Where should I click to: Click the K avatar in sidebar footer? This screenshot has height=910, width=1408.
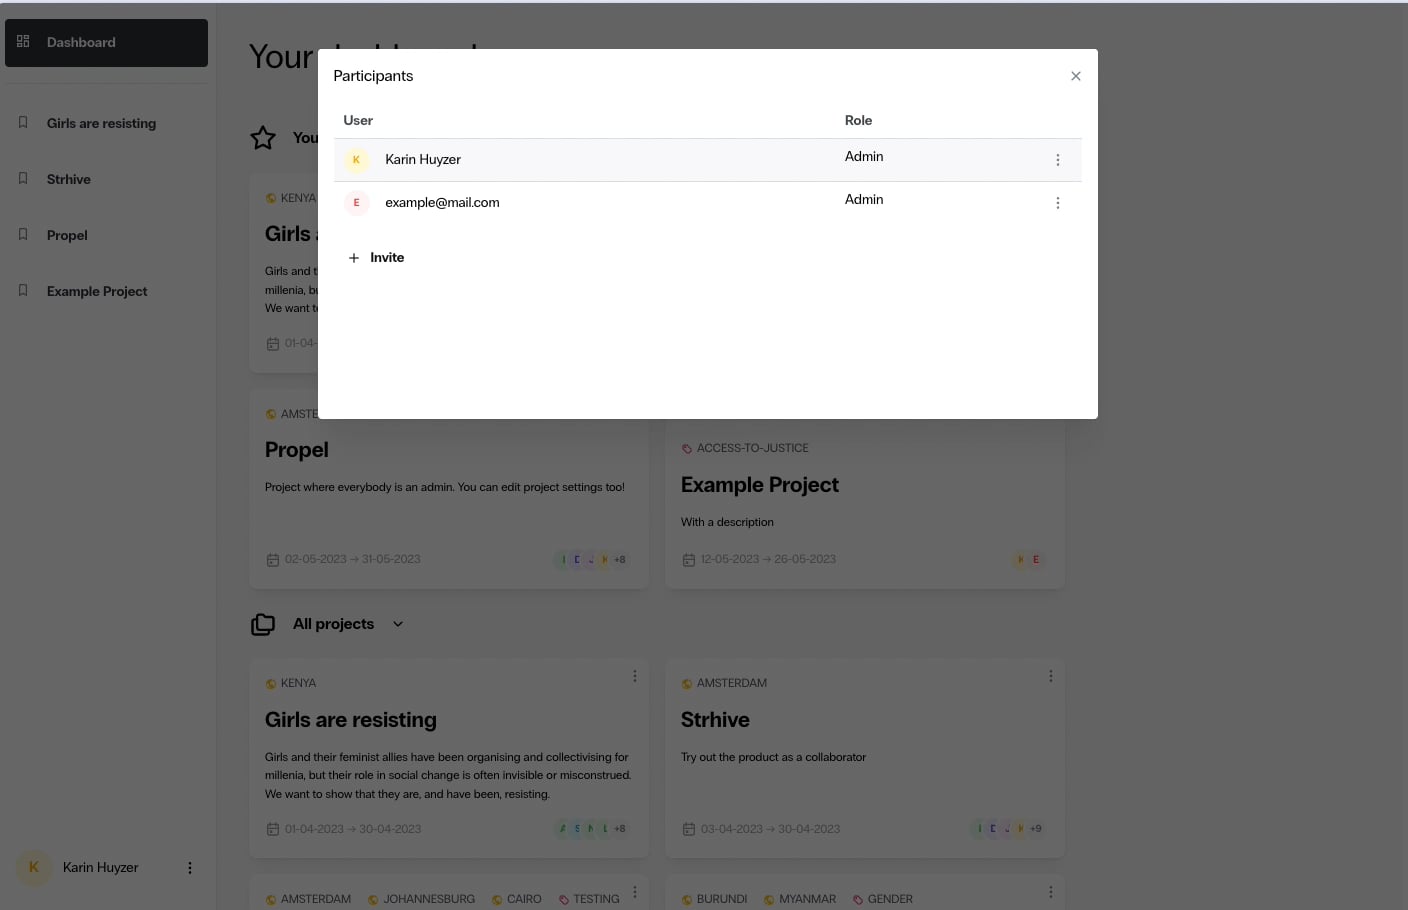pyautogui.click(x=34, y=867)
